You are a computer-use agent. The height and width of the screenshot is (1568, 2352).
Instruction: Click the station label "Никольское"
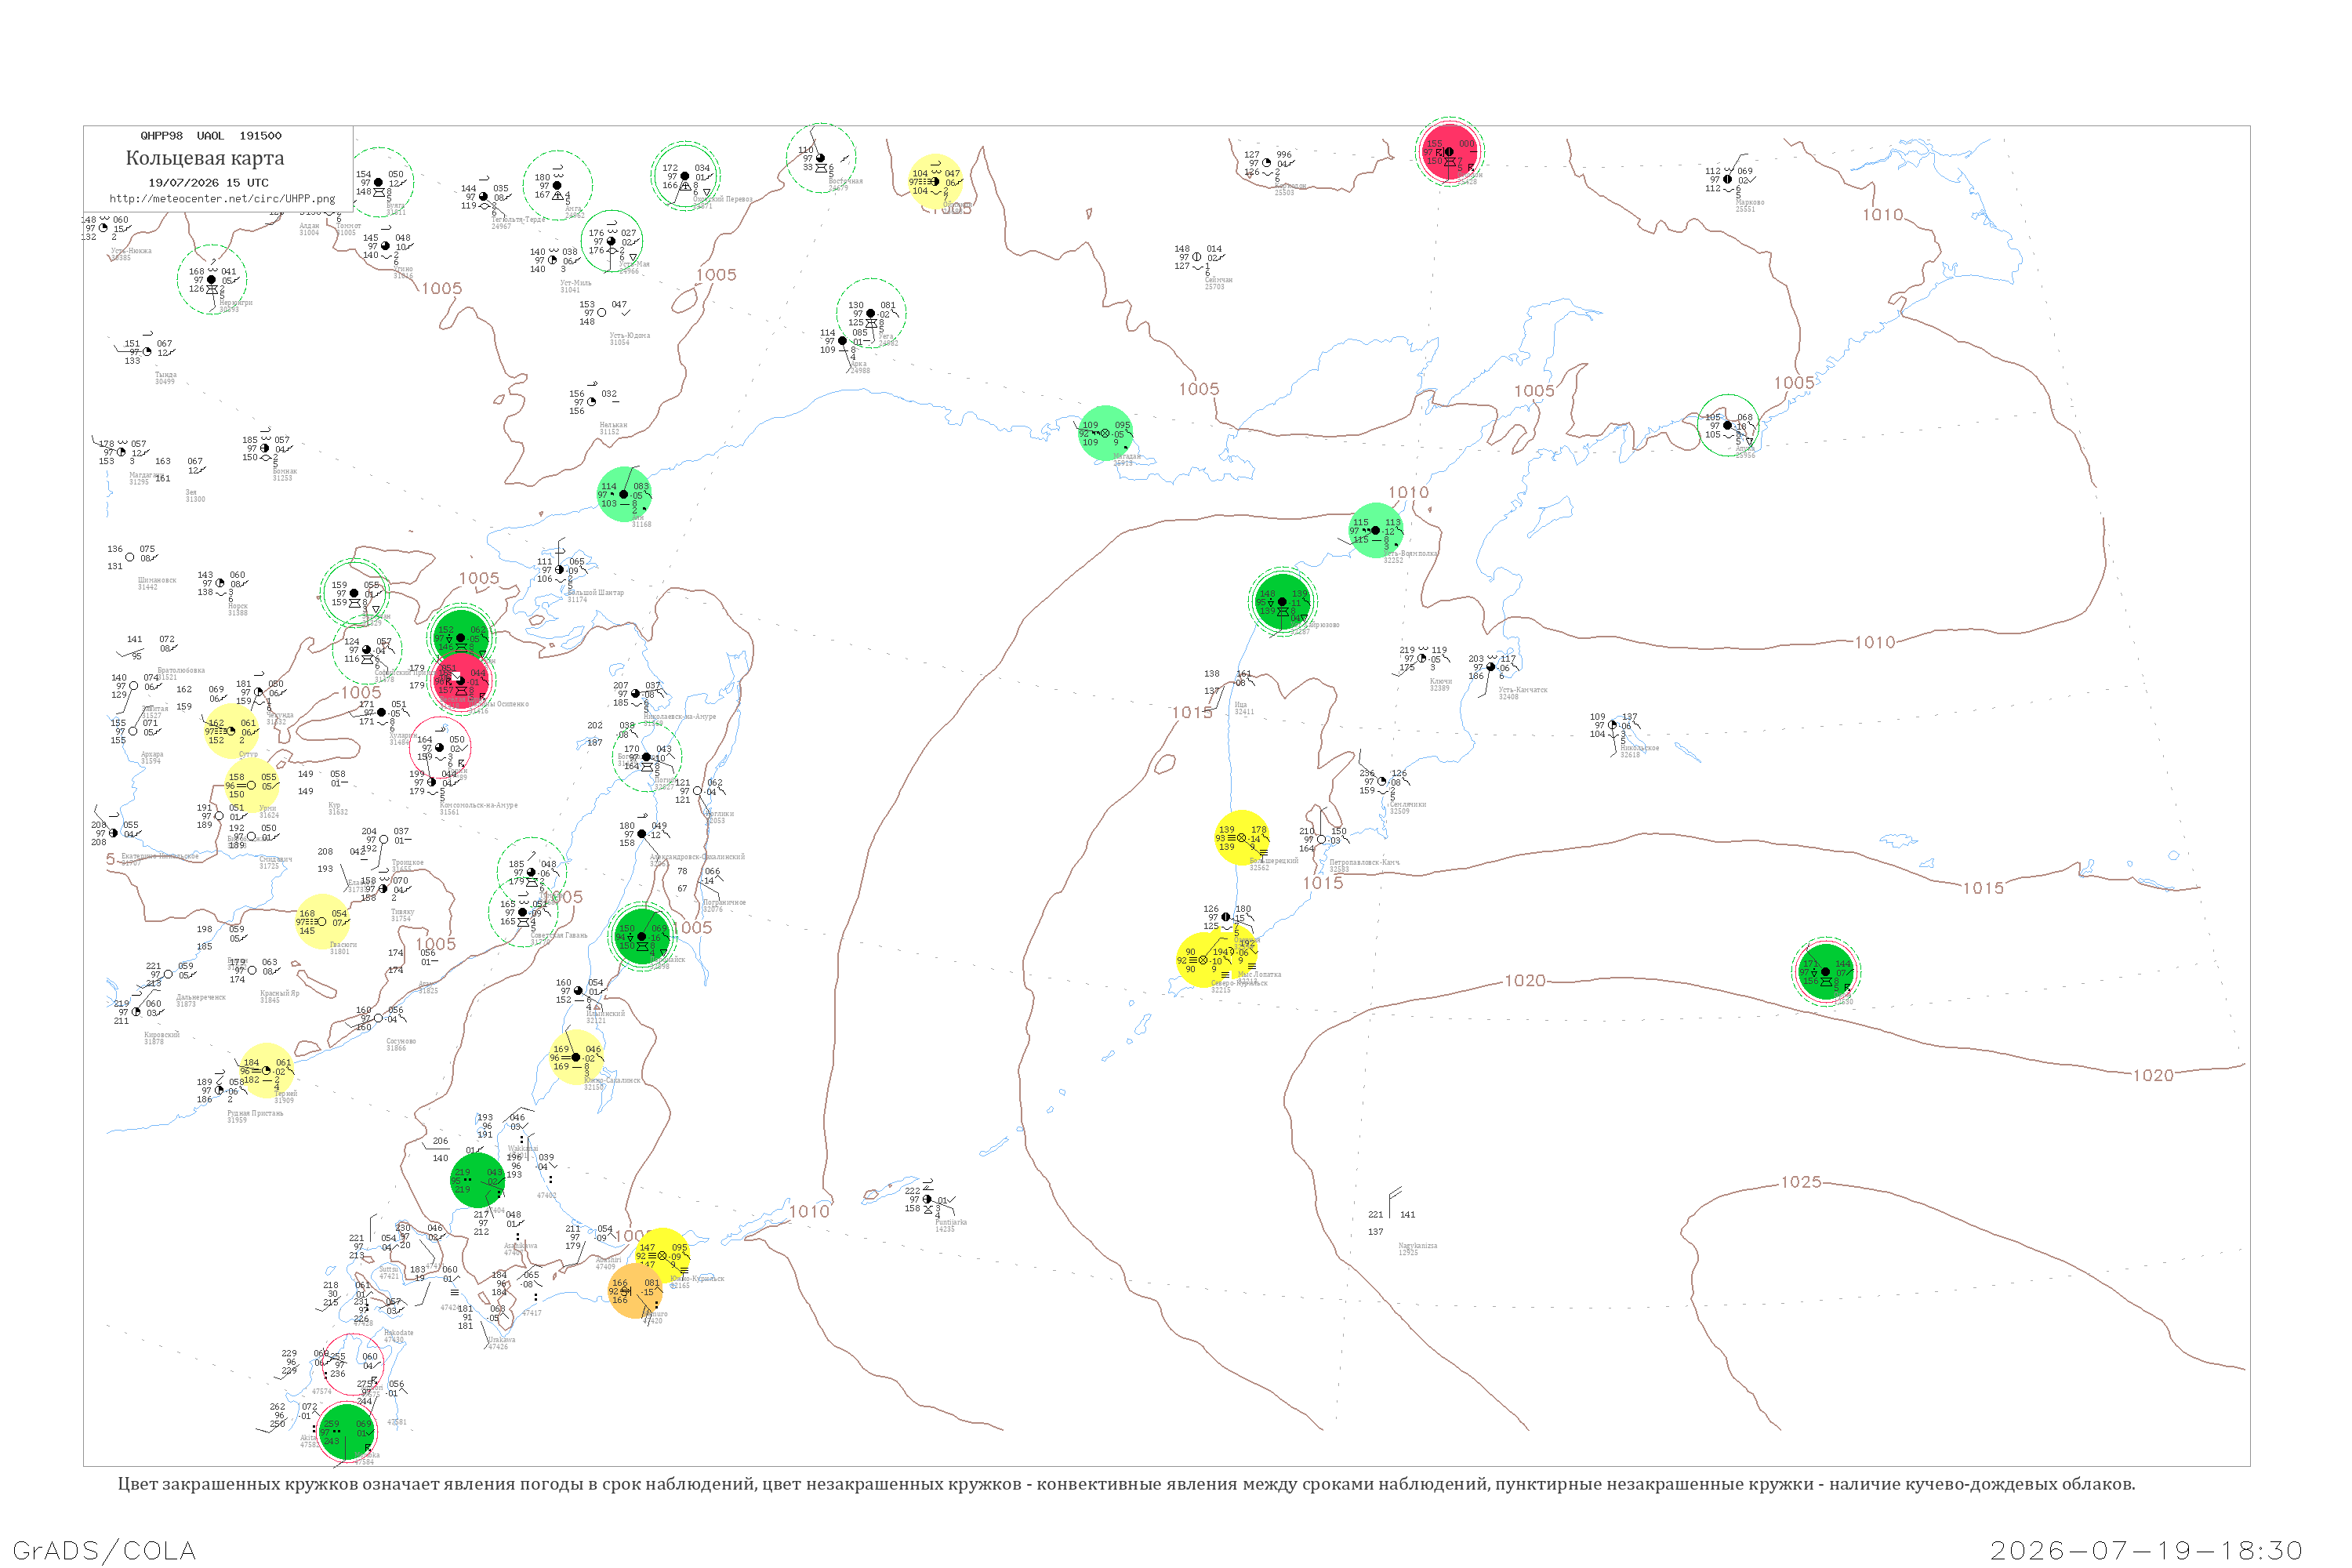(x=1640, y=748)
